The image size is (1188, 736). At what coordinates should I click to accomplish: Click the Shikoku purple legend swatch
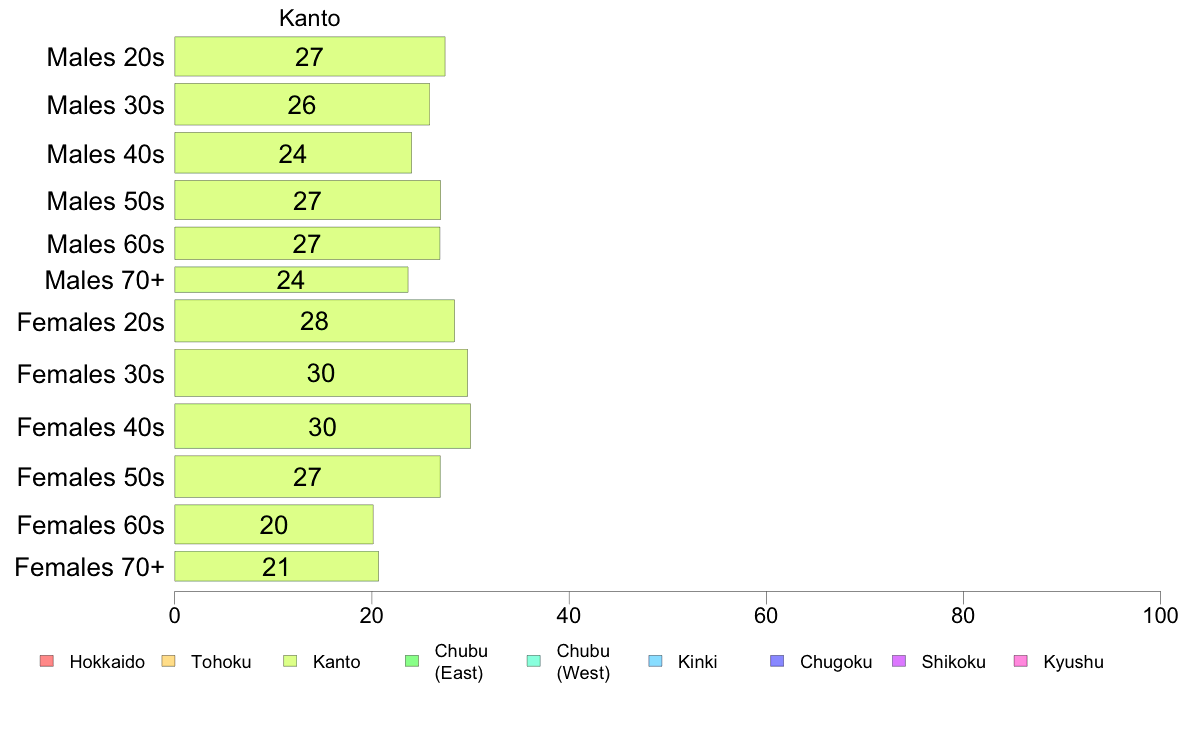click(x=899, y=661)
